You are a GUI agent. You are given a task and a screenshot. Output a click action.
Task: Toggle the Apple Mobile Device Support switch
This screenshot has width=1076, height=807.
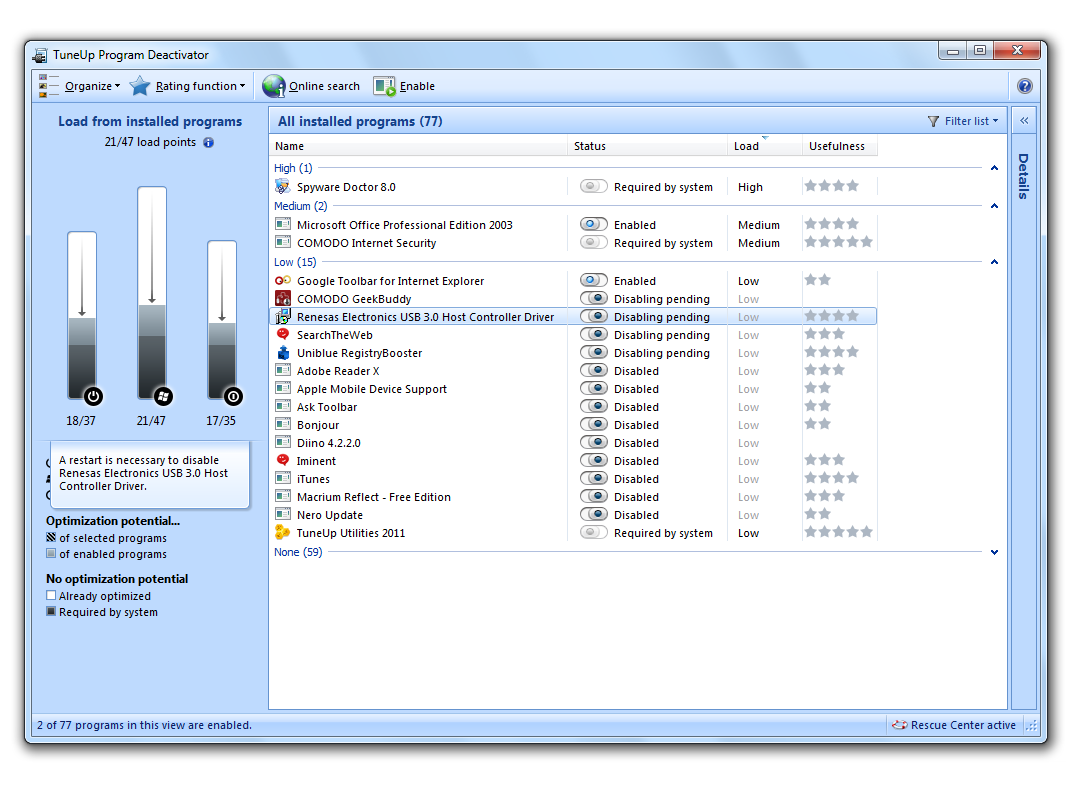point(594,388)
